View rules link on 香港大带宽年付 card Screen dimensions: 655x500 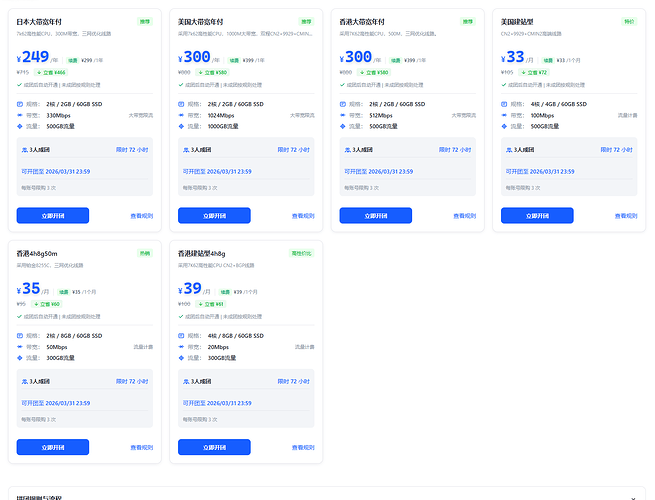465,216
